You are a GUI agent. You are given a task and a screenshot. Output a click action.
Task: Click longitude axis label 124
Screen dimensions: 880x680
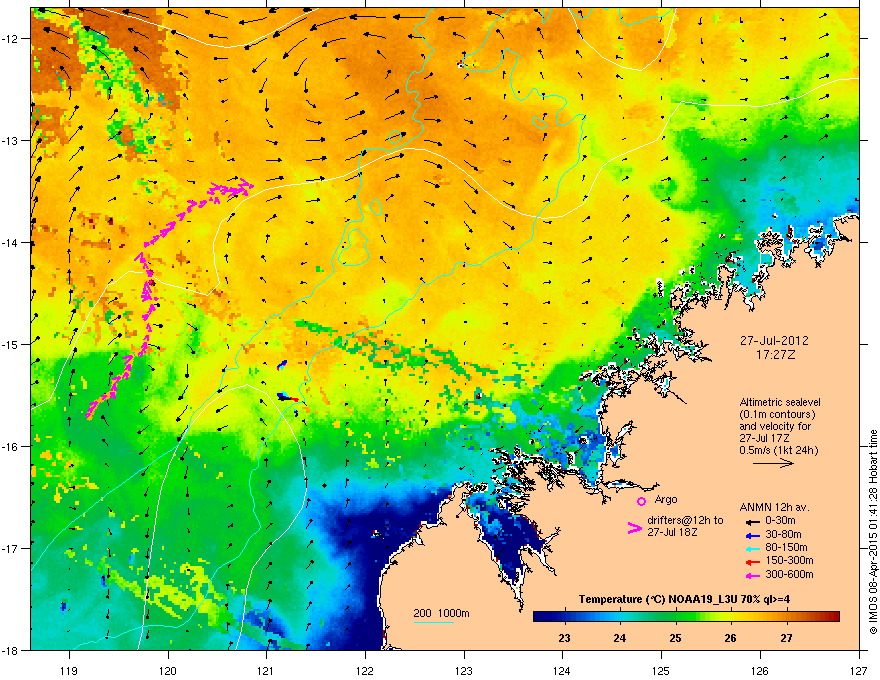(562, 670)
